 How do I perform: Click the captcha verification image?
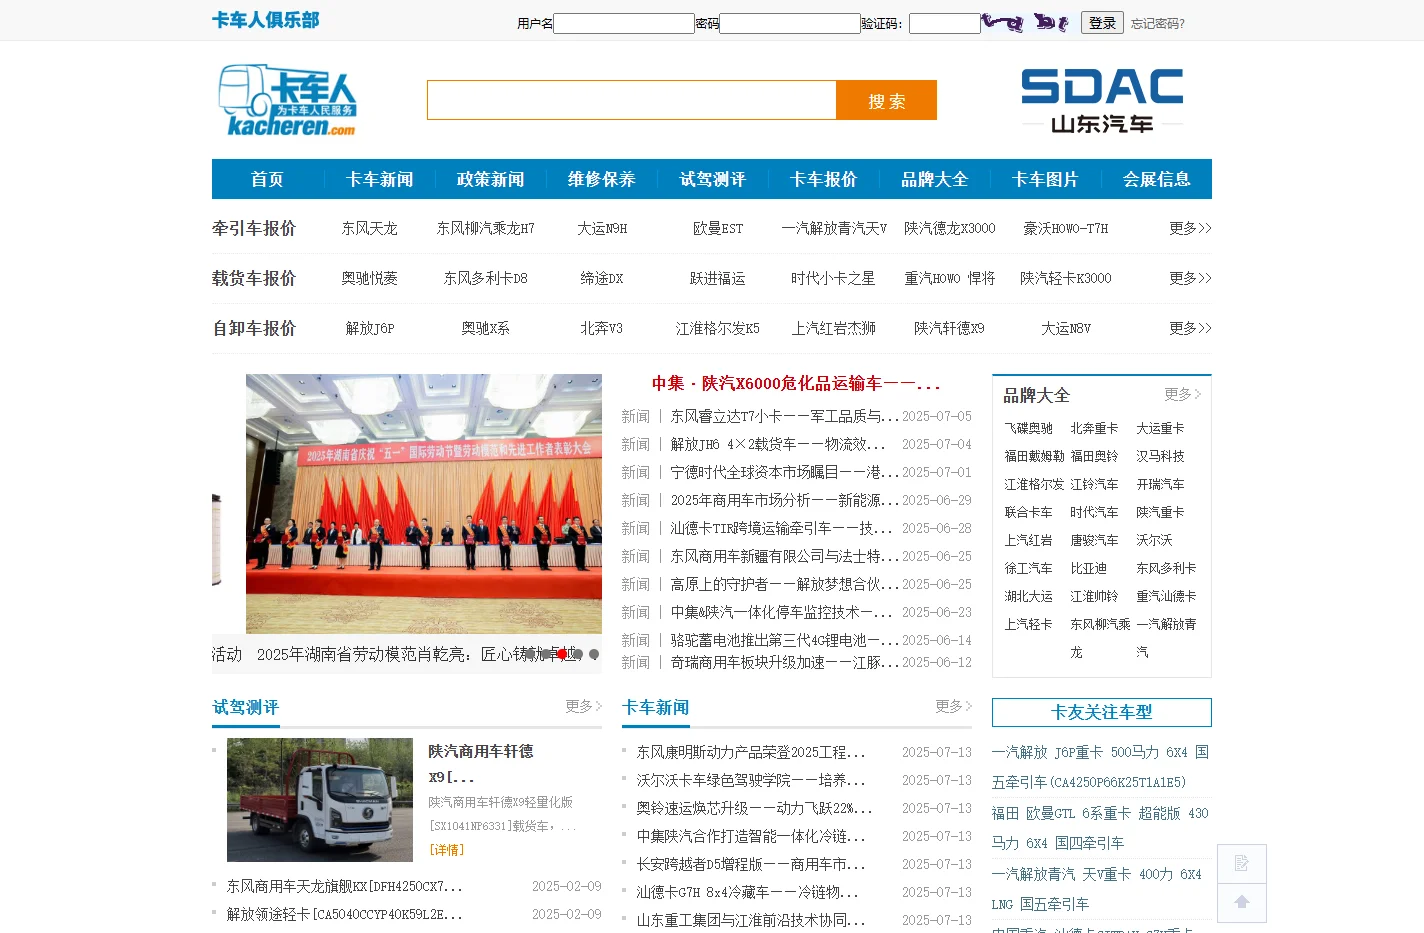[1026, 22]
